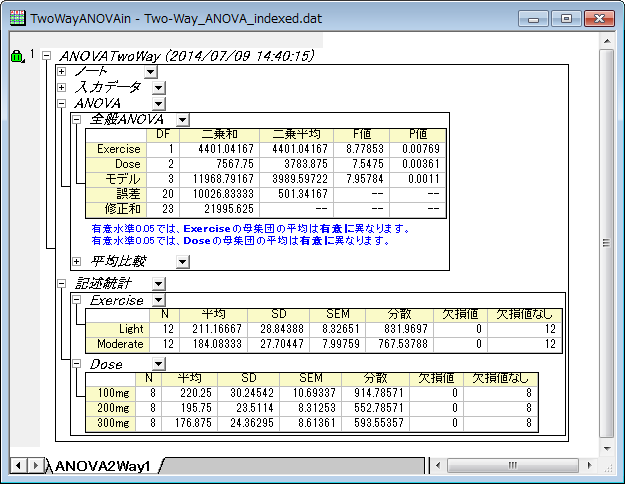The width and height of the screenshot is (625, 484).
Task: Click the Dose row header in ANOVA table
Action: click(116, 164)
